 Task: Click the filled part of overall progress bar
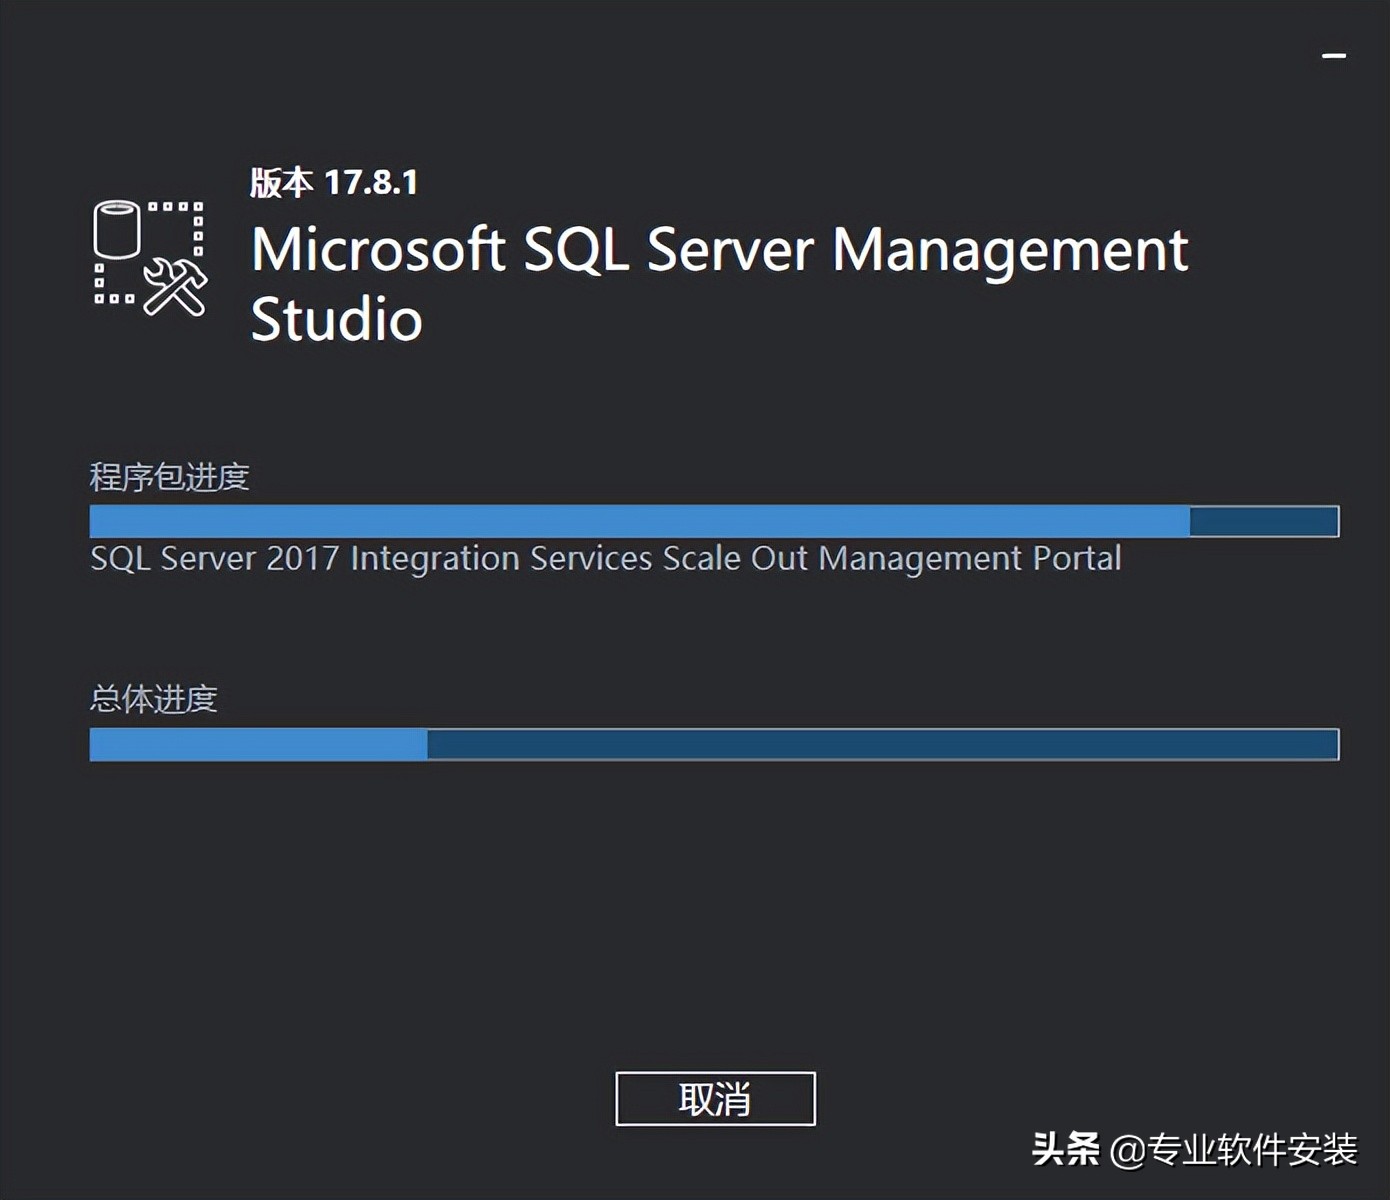click(x=258, y=744)
